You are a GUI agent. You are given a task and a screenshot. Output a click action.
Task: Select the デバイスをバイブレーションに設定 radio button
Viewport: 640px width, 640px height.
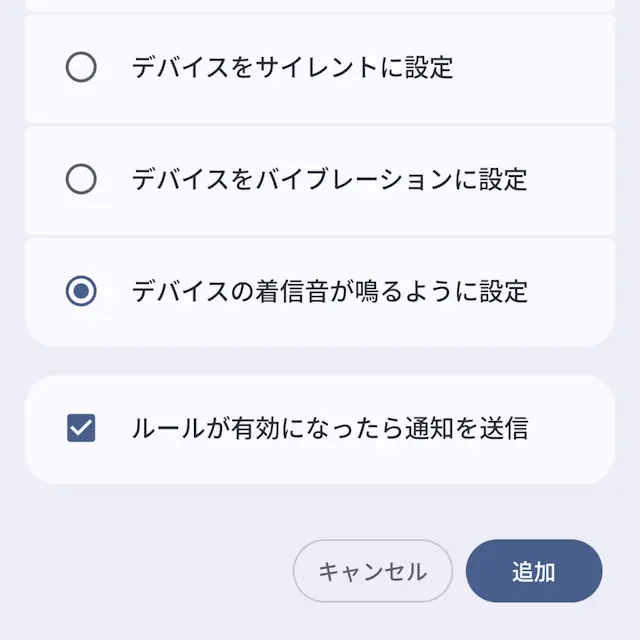click(81, 180)
